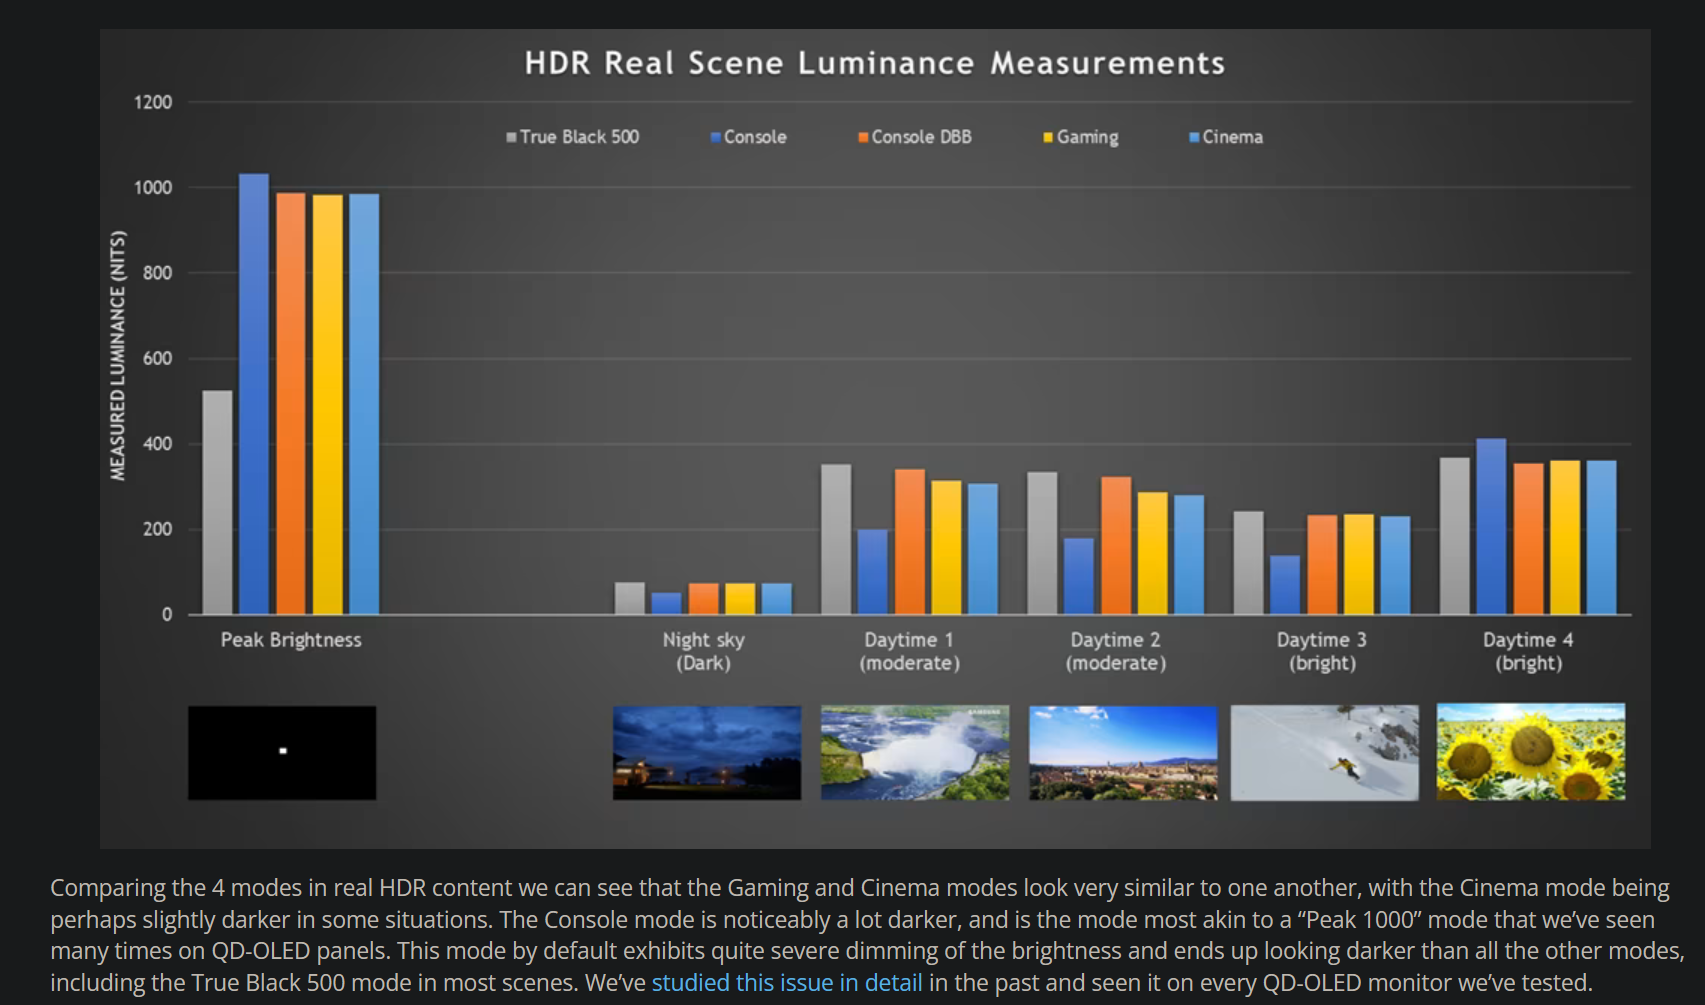Select the city skyline scene thumbnail

[1122, 752]
